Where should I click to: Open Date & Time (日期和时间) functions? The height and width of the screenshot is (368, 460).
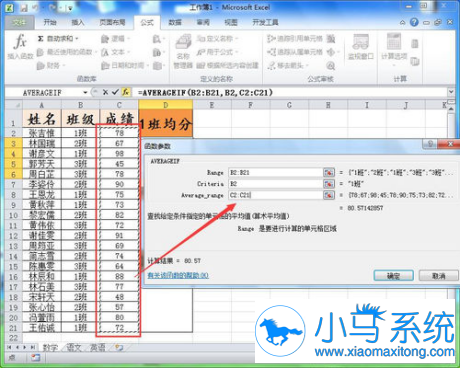(125, 65)
